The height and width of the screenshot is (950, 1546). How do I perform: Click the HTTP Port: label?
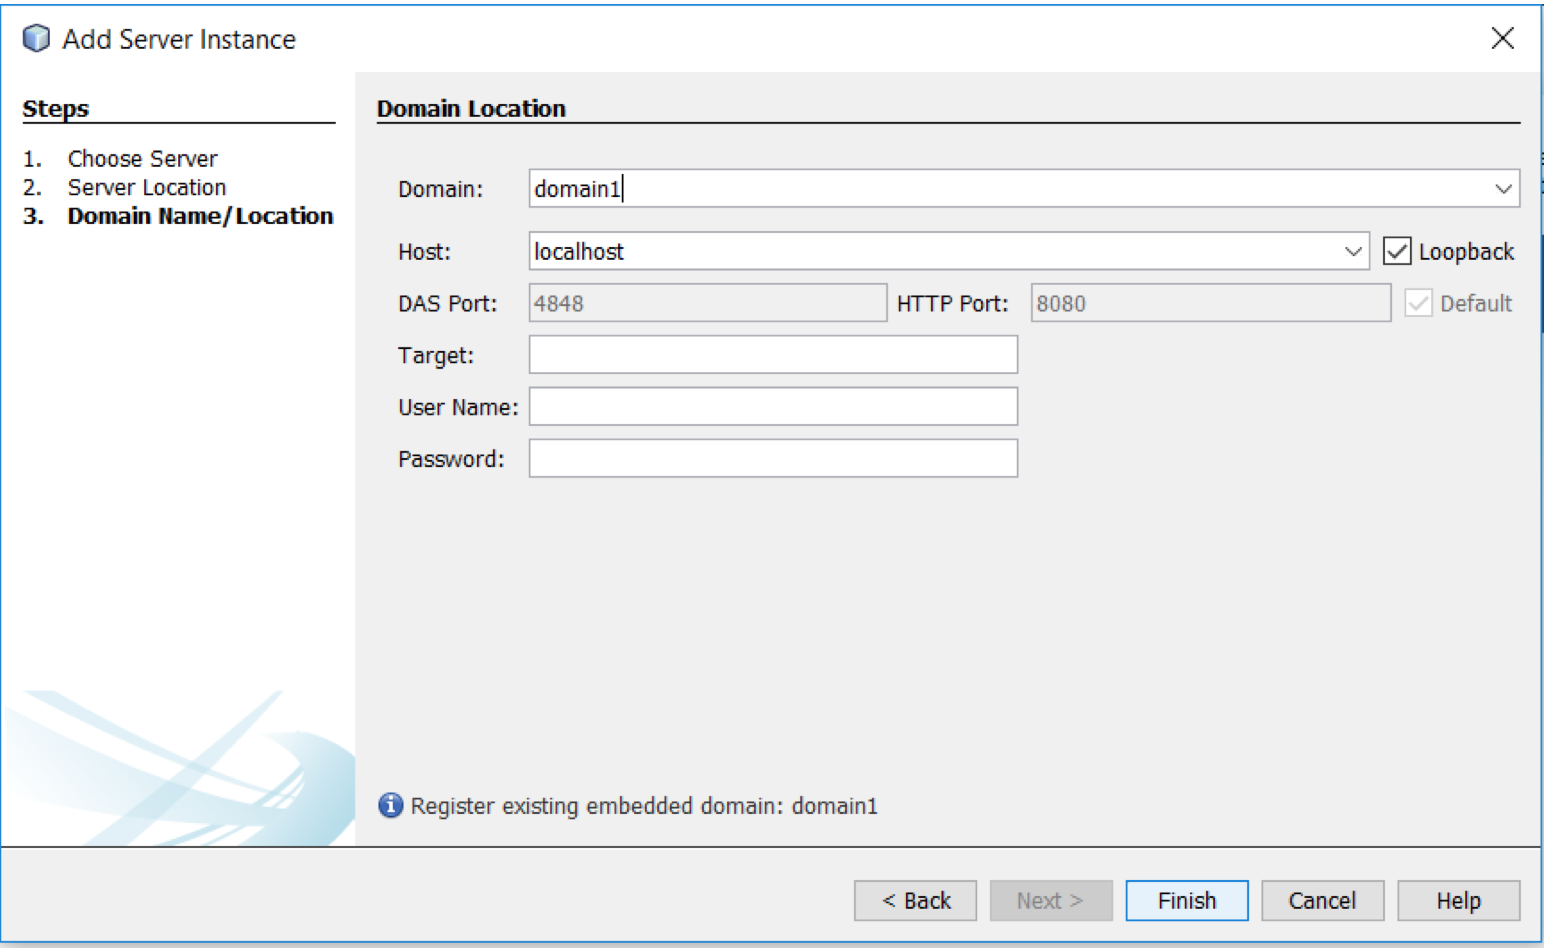pos(953,305)
